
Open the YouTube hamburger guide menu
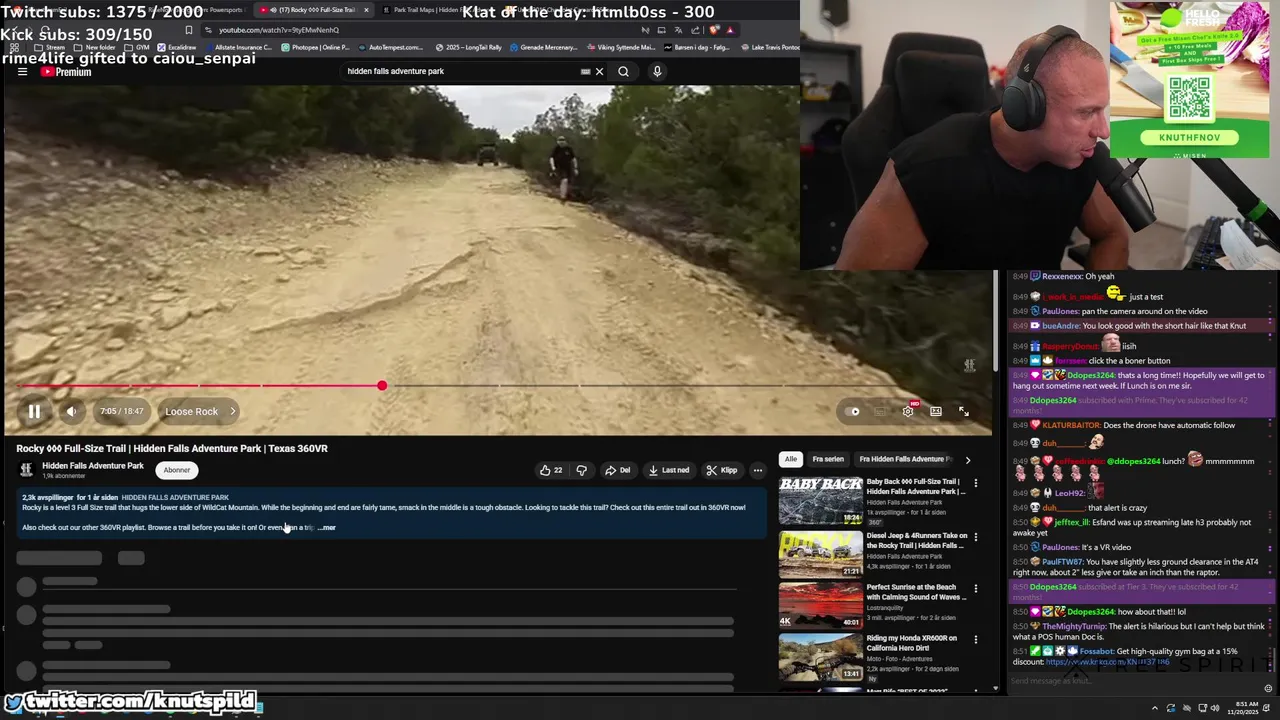22,71
